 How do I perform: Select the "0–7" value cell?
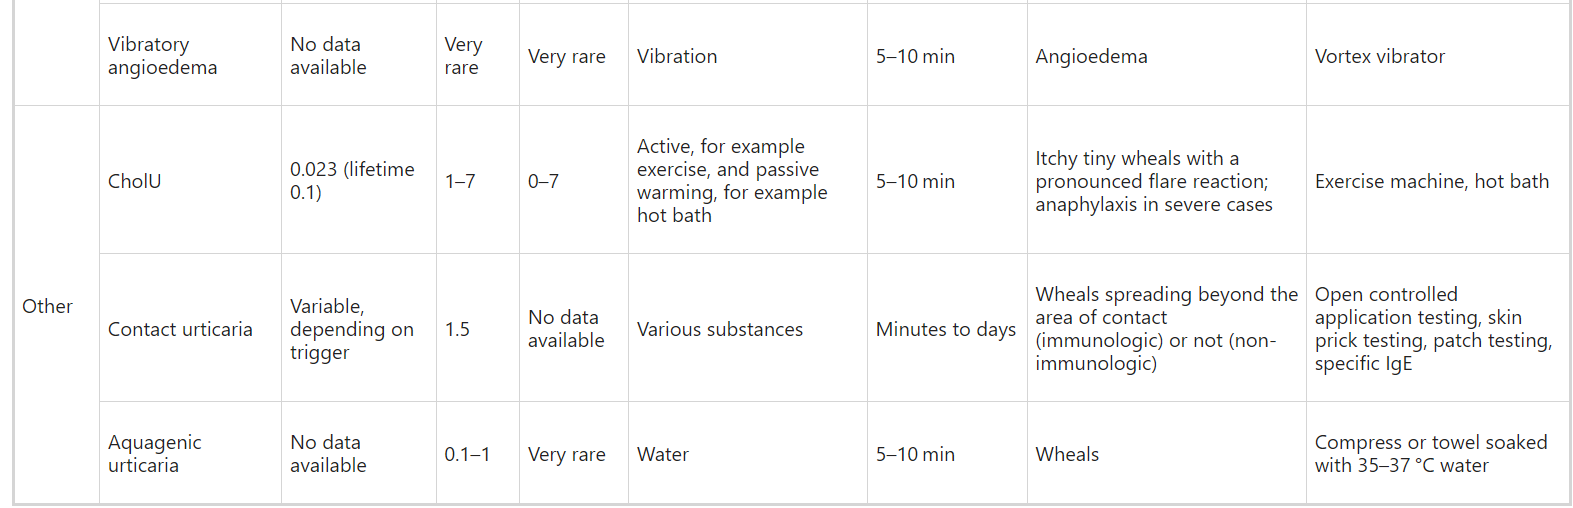coord(543,181)
